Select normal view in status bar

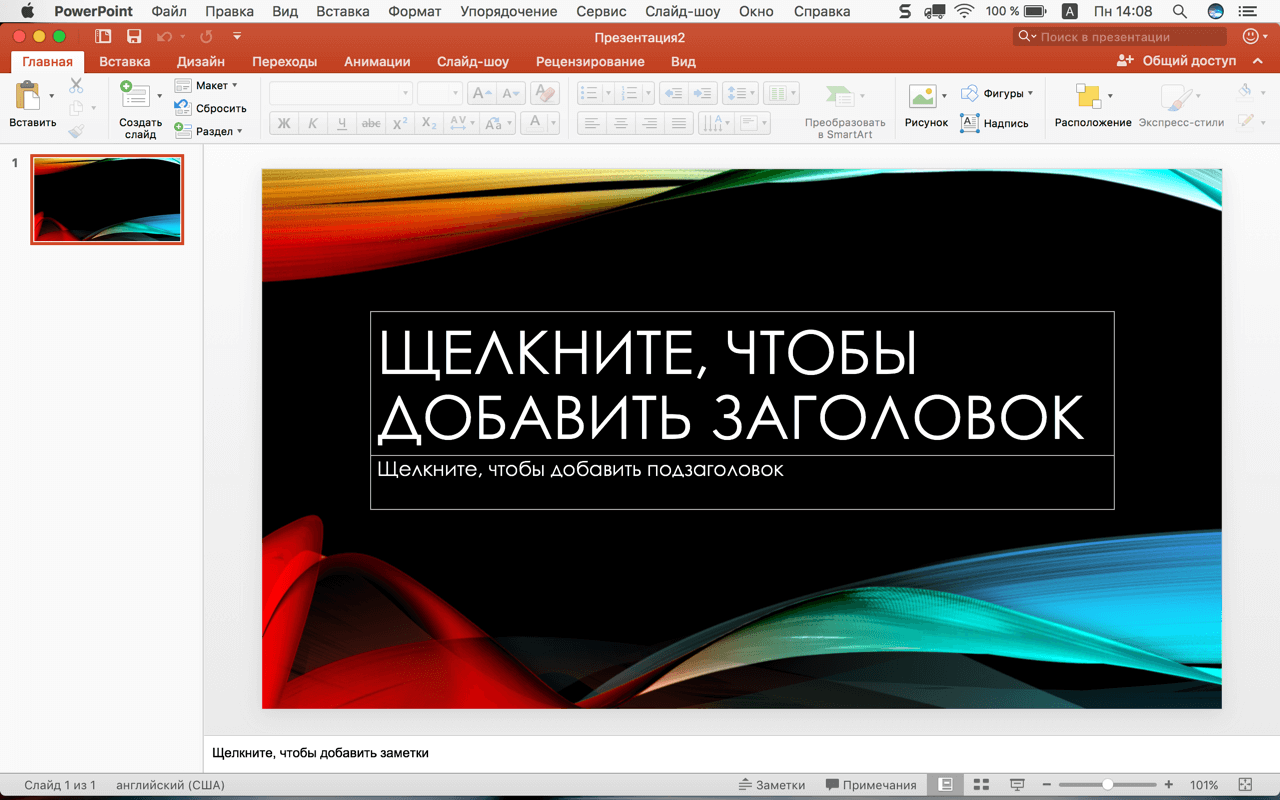[x=945, y=785]
